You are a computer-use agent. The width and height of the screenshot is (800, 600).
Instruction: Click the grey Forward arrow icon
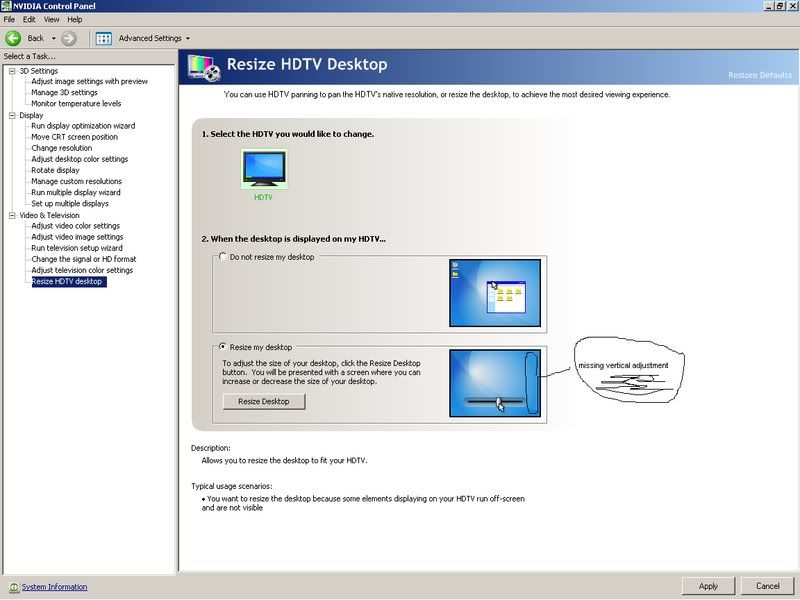click(69, 38)
